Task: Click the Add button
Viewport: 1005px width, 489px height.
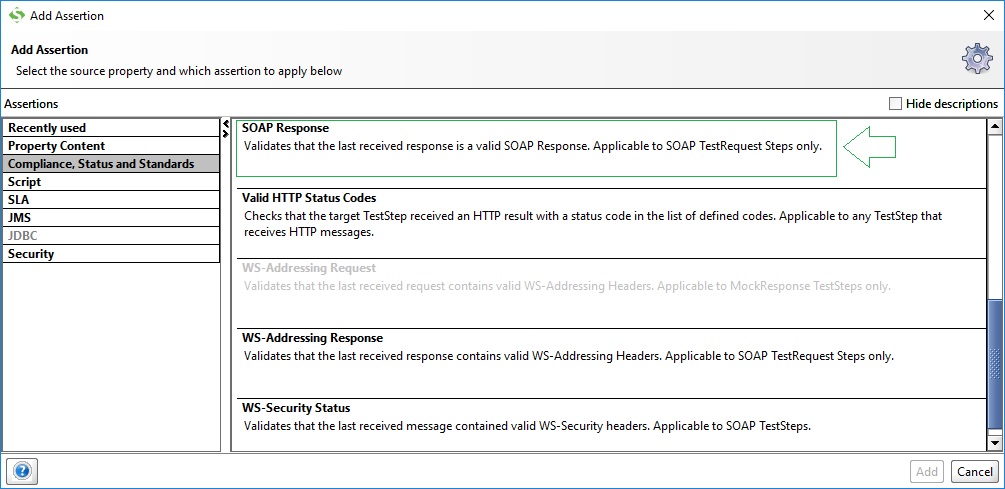Action: (927, 472)
